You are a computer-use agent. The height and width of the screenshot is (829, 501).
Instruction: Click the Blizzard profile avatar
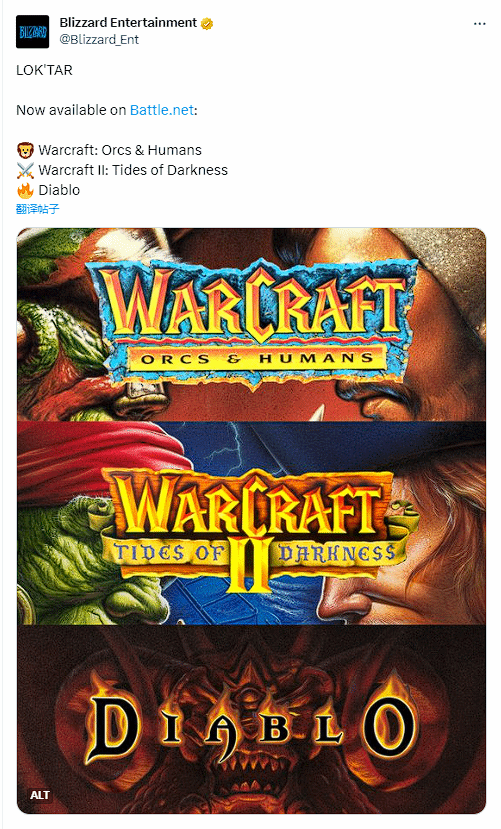(x=32, y=32)
